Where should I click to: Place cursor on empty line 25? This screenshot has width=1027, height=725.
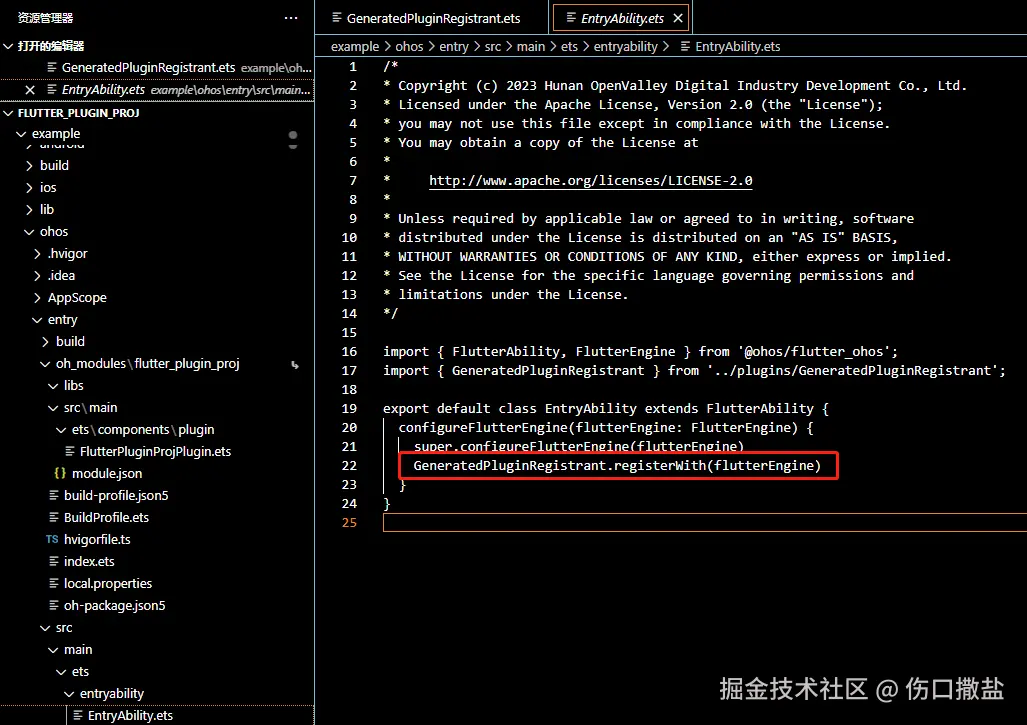(705, 523)
